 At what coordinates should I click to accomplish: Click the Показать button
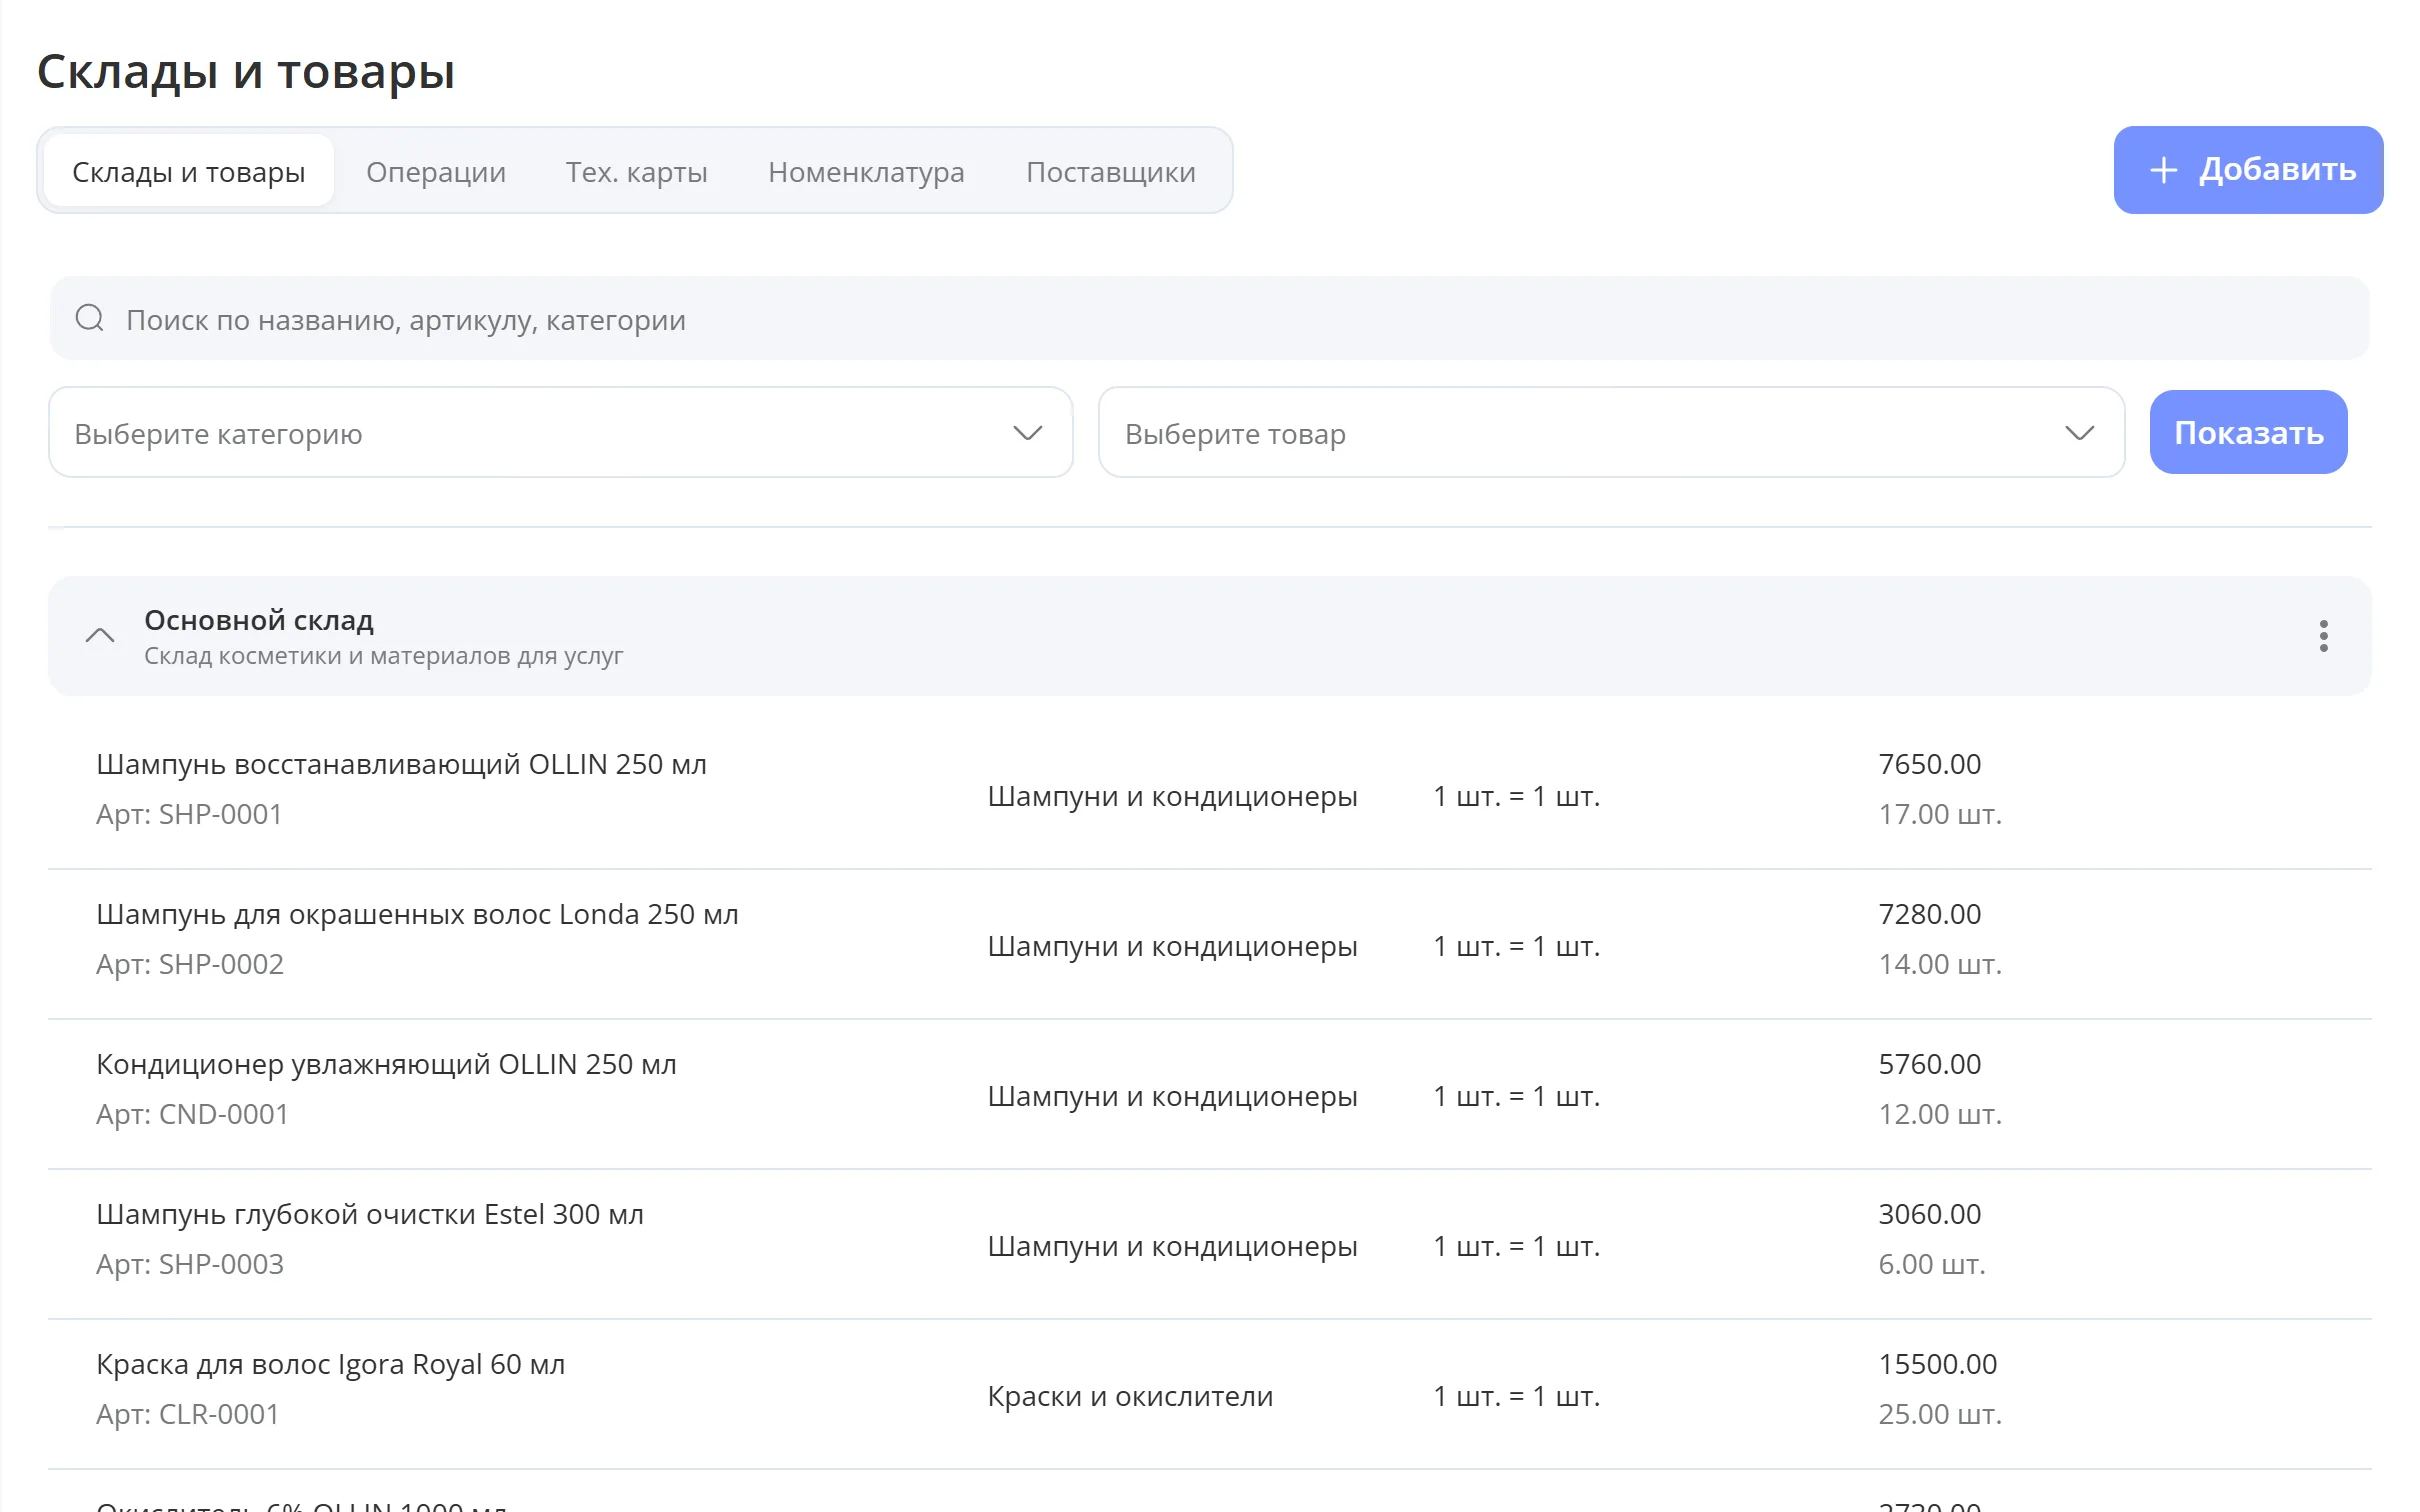pos(2248,433)
